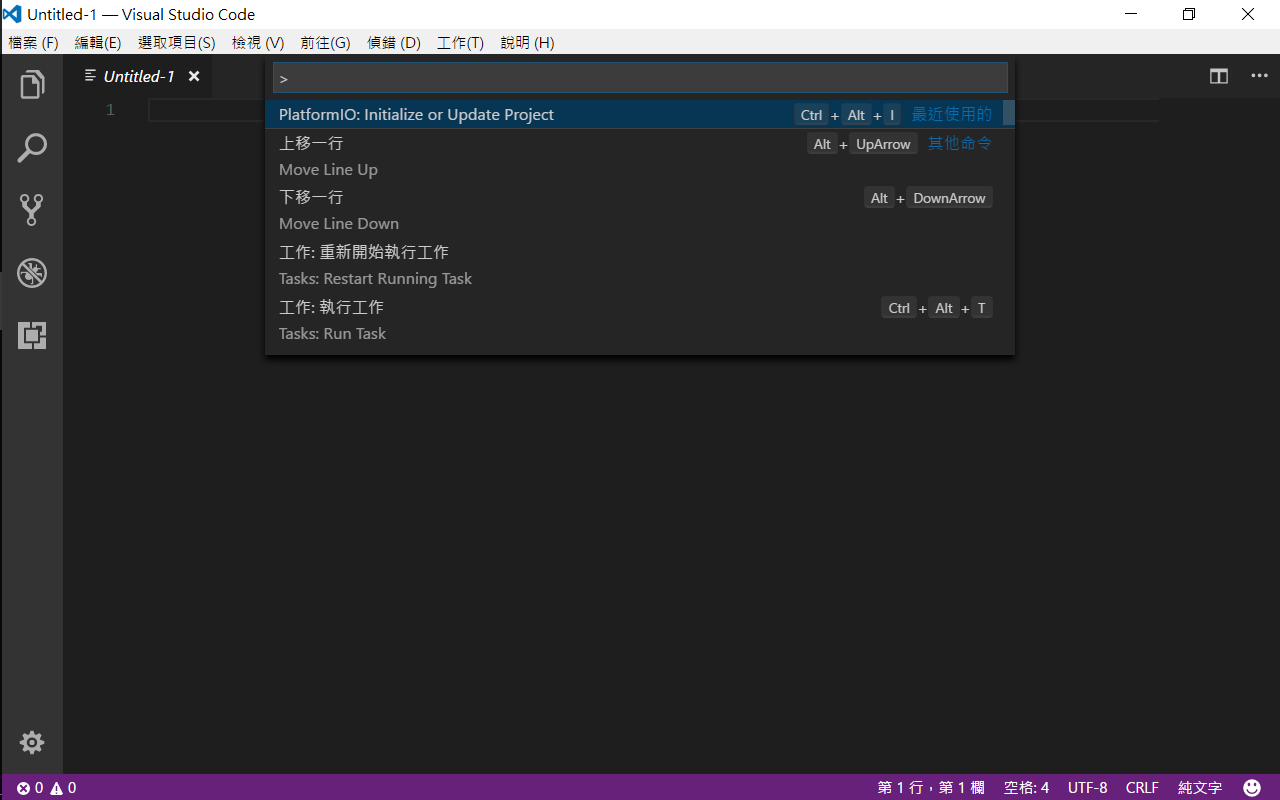
Task: Open the more actions ellipsis menu
Action: pos(1259,75)
